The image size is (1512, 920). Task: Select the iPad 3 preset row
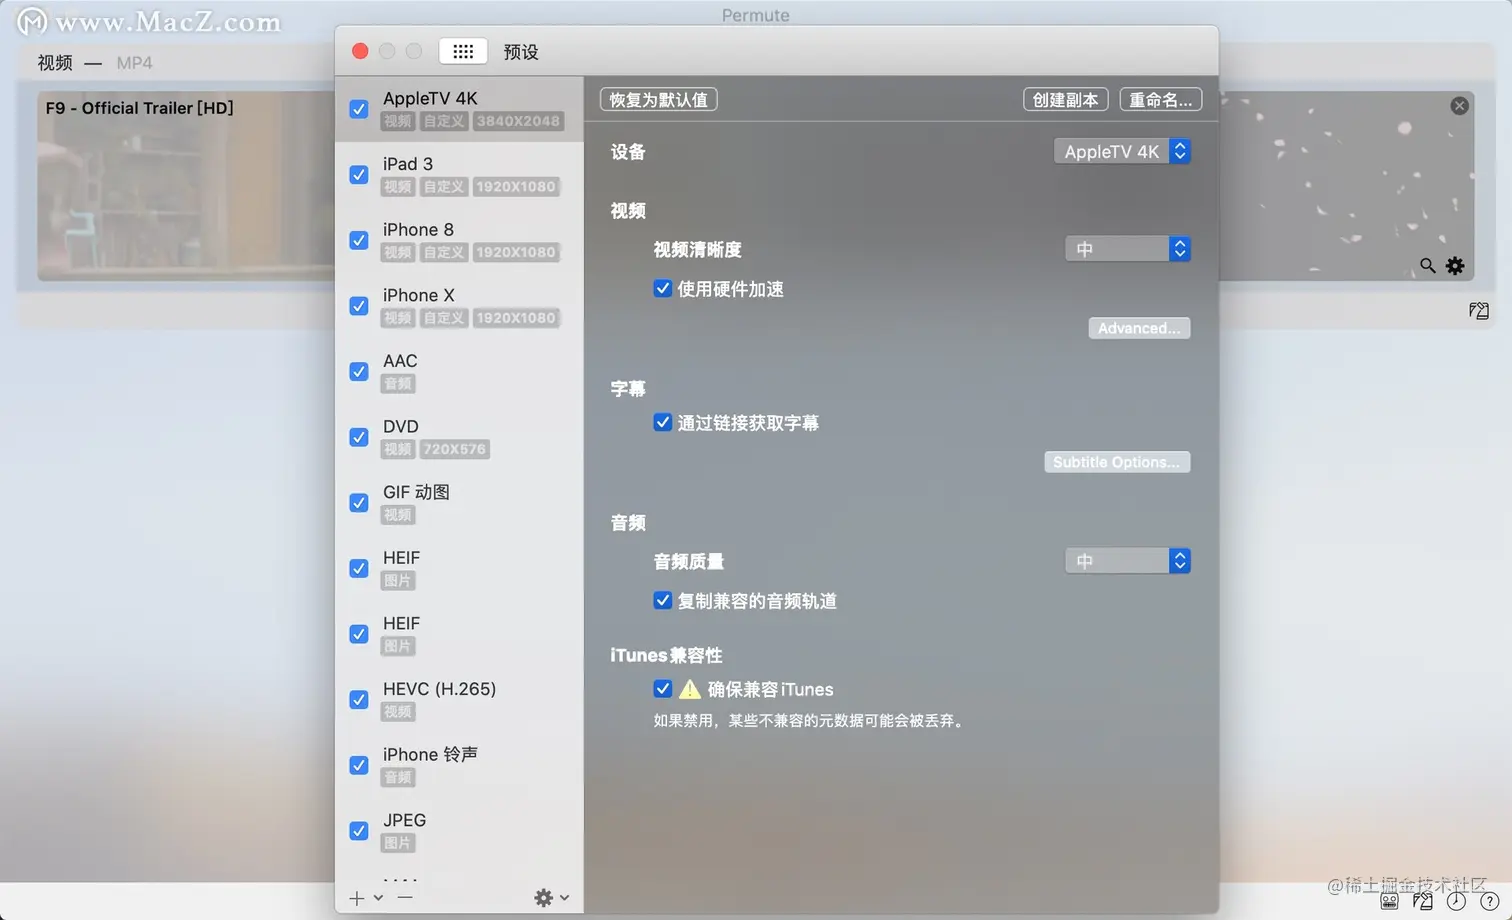click(459, 175)
